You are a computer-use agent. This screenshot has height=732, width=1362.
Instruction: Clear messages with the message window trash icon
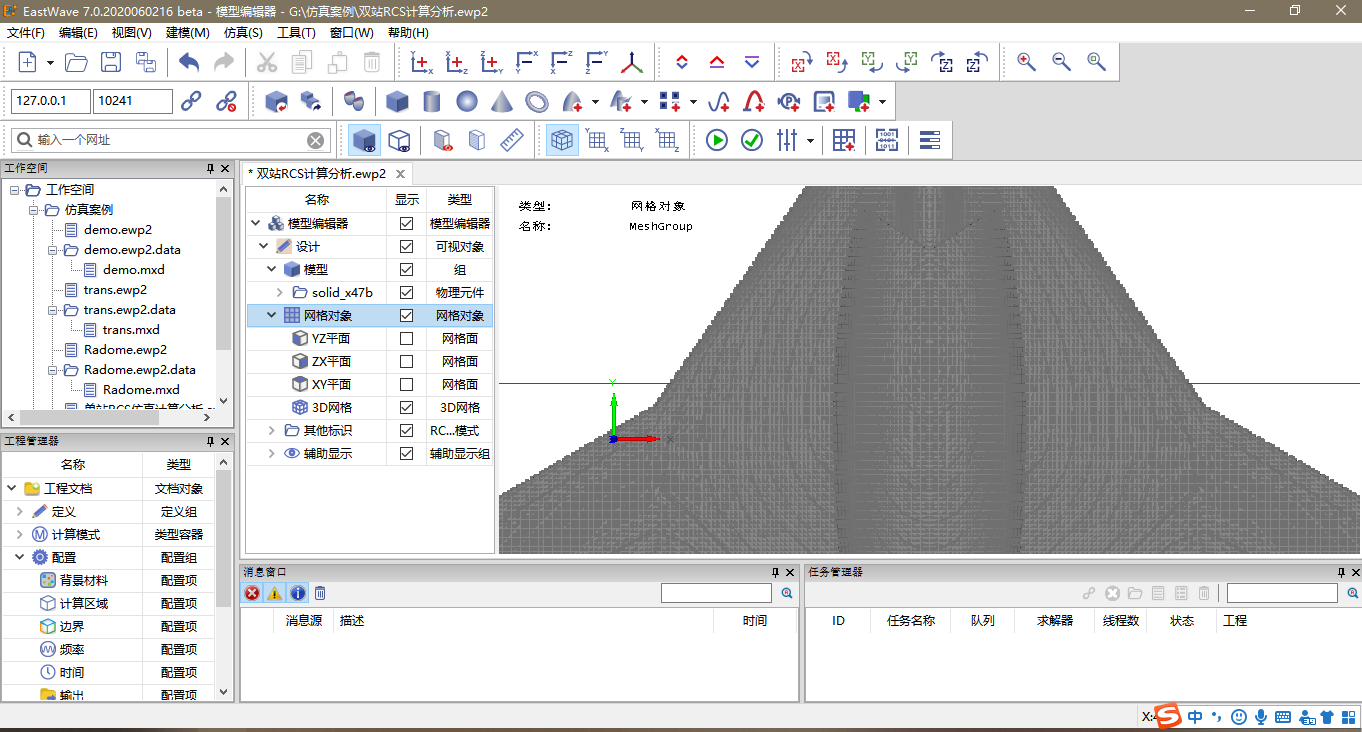320,593
